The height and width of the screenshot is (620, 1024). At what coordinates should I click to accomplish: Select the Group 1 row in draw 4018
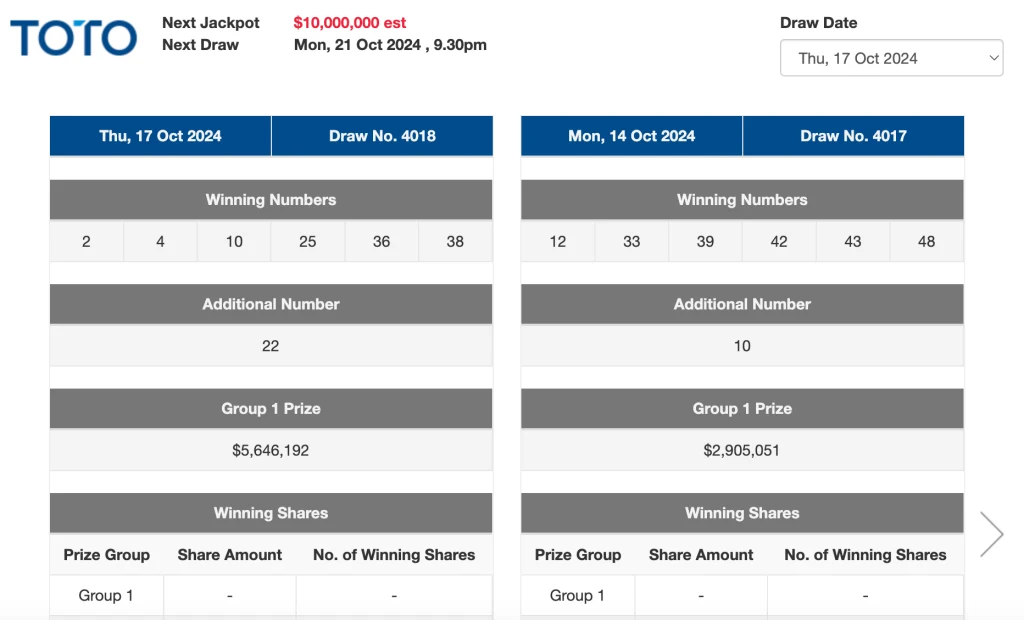[270, 595]
